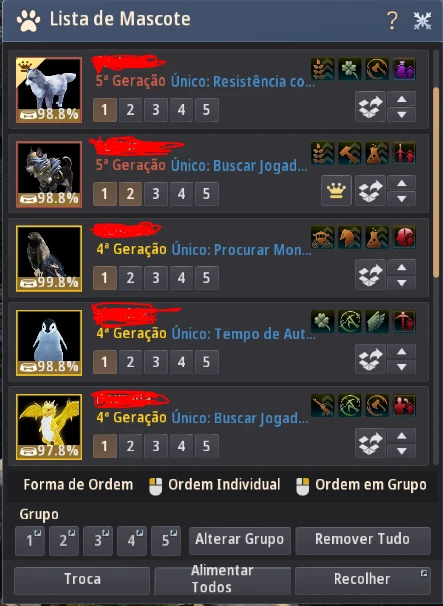The height and width of the screenshot is (606, 443).
Task: Toggle group slot 2 on the white wolf
Action: tap(130, 110)
